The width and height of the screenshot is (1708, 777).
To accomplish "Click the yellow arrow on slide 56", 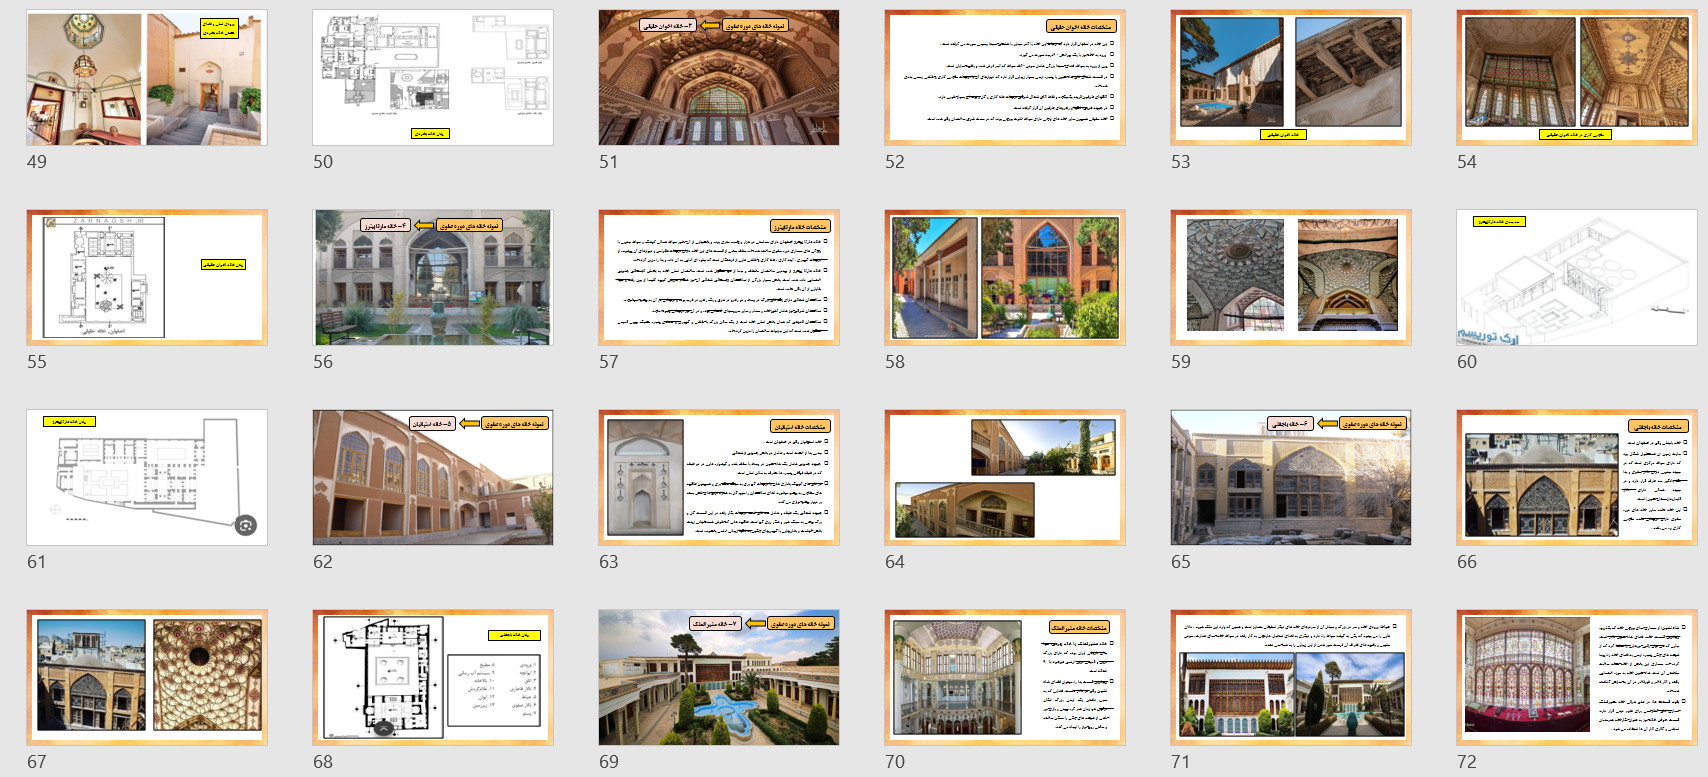I will (424, 226).
